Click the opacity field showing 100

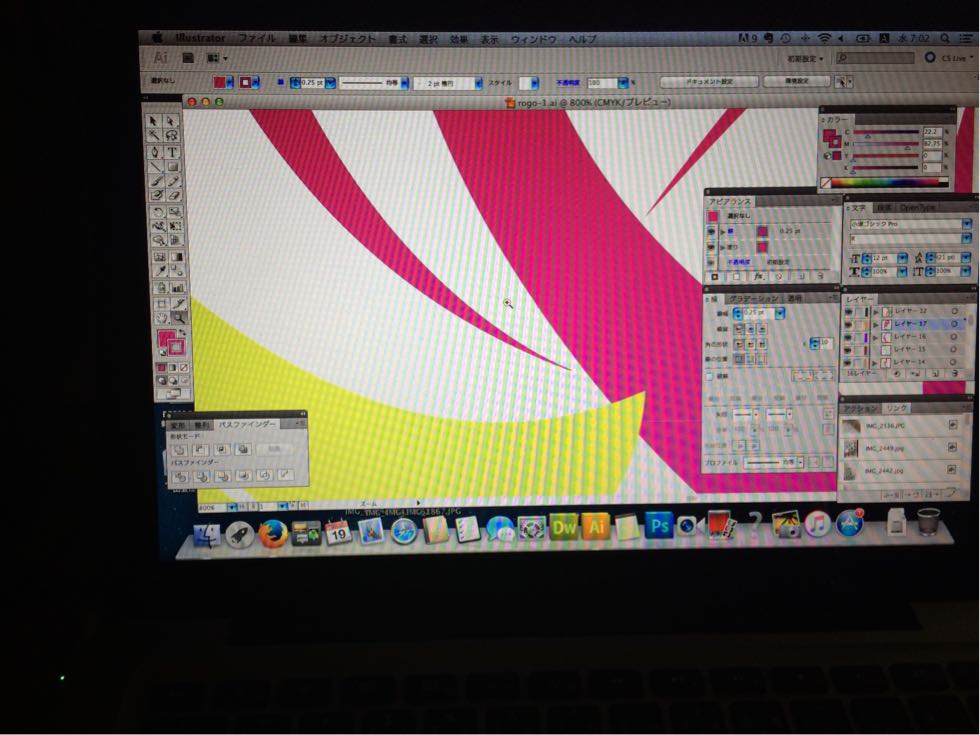(601, 82)
